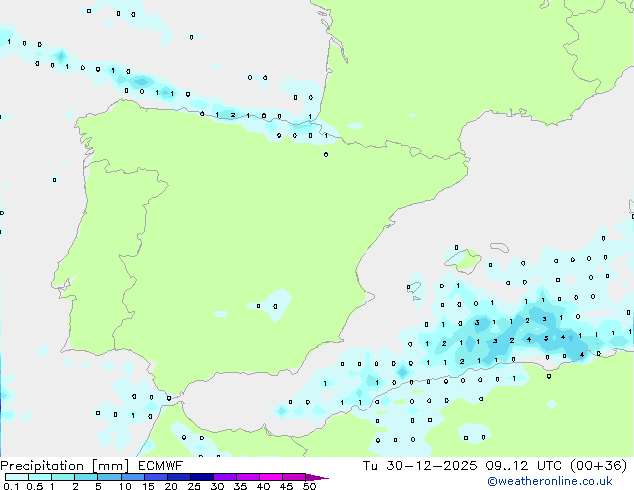Pick the legend swatch between 35 and 40
Screen dimensions: 634x490
[248, 477]
